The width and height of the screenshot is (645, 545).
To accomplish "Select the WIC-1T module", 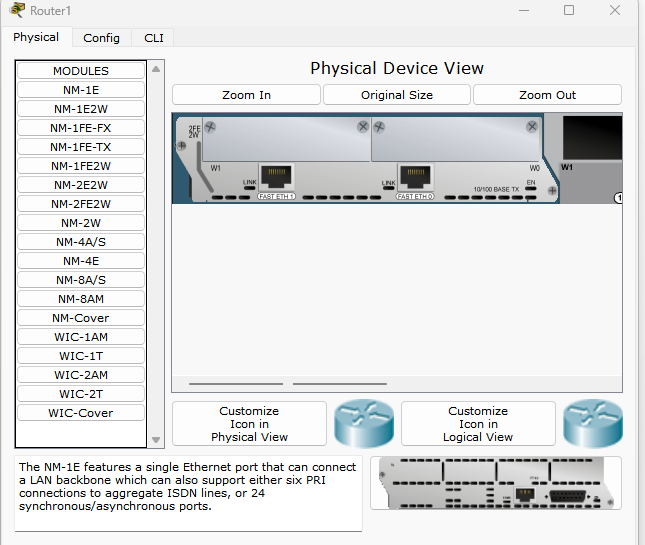I will coord(81,356).
